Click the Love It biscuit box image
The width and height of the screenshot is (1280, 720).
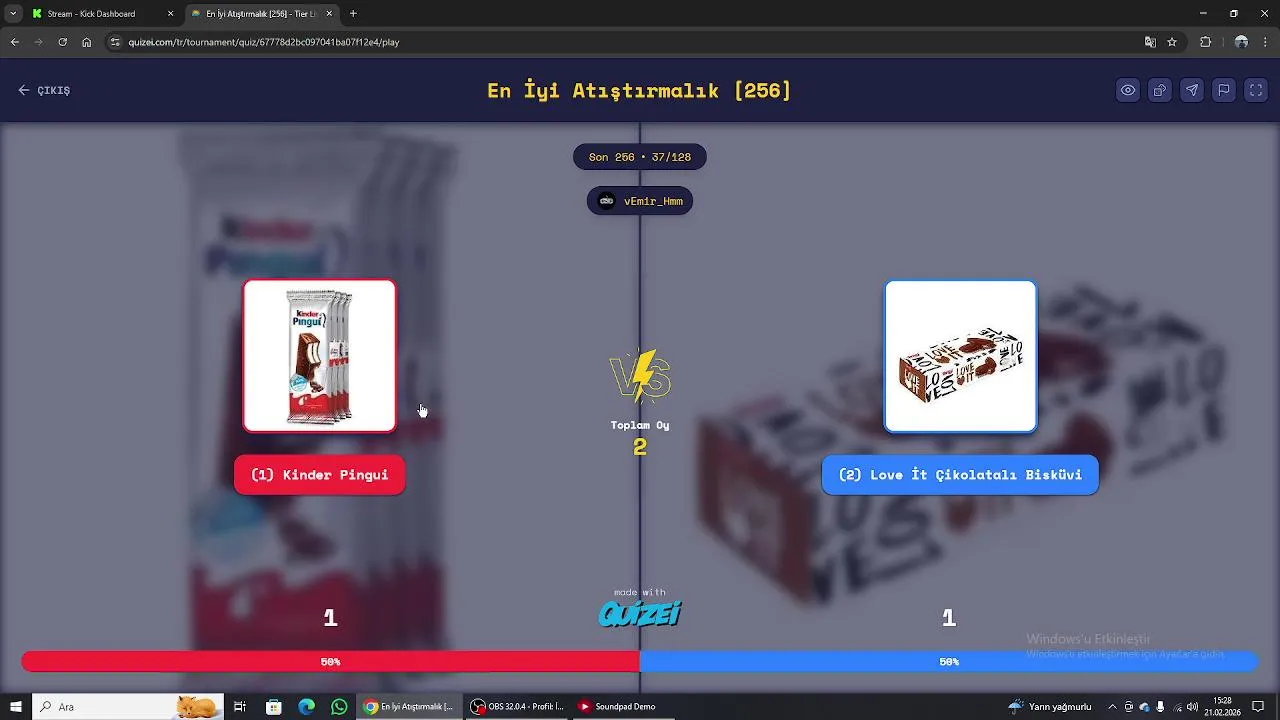[x=960, y=356]
